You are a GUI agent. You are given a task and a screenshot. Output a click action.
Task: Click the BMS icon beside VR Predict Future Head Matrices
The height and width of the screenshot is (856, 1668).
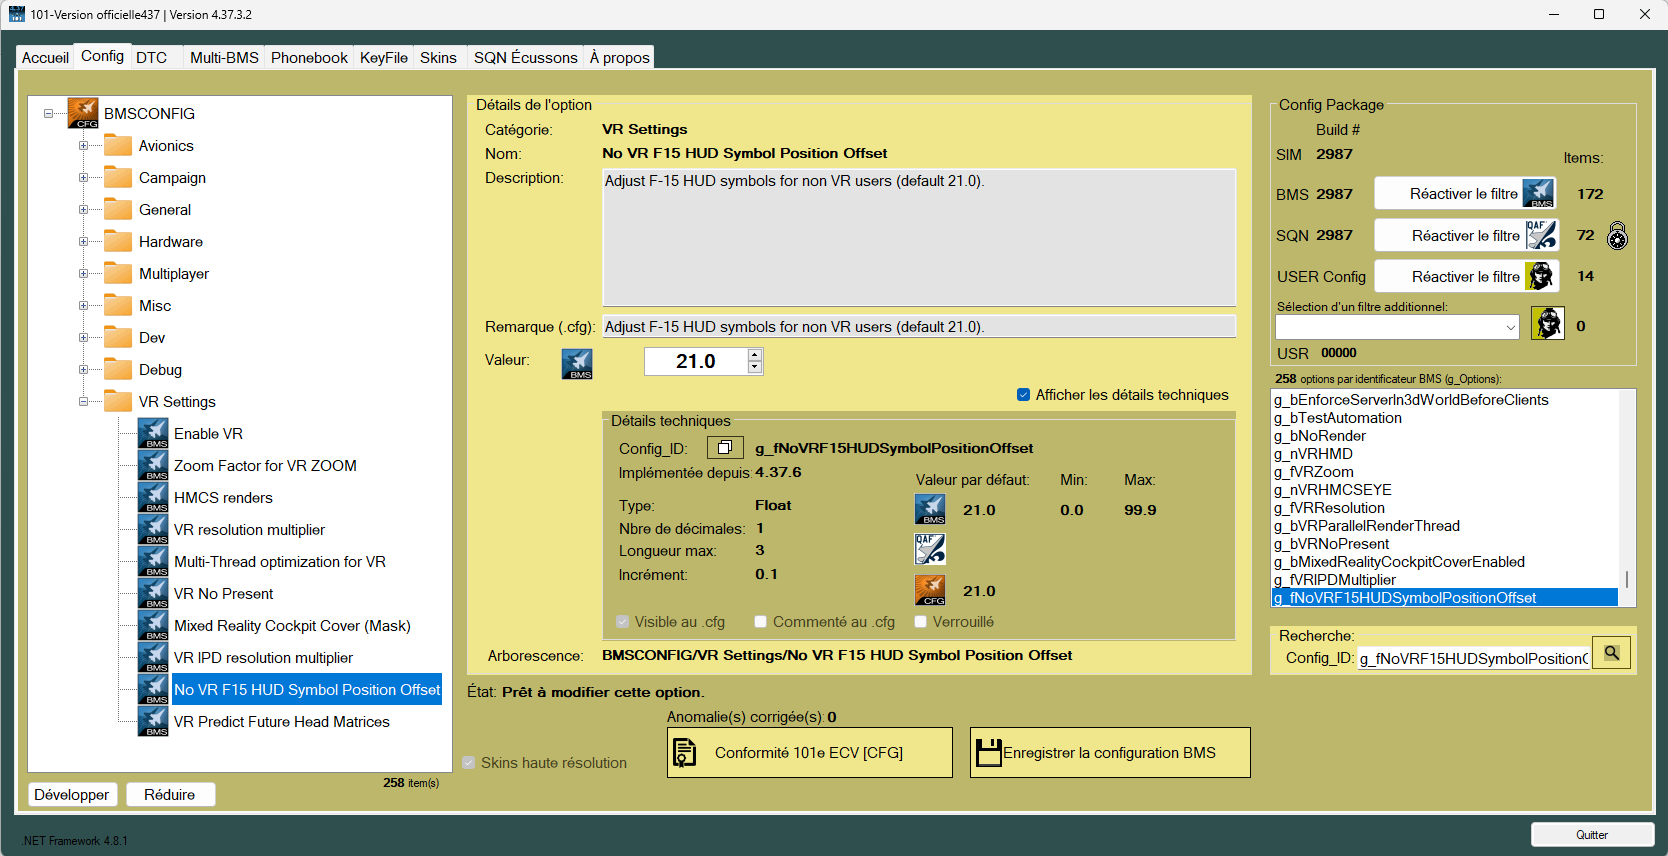pos(153,721)
